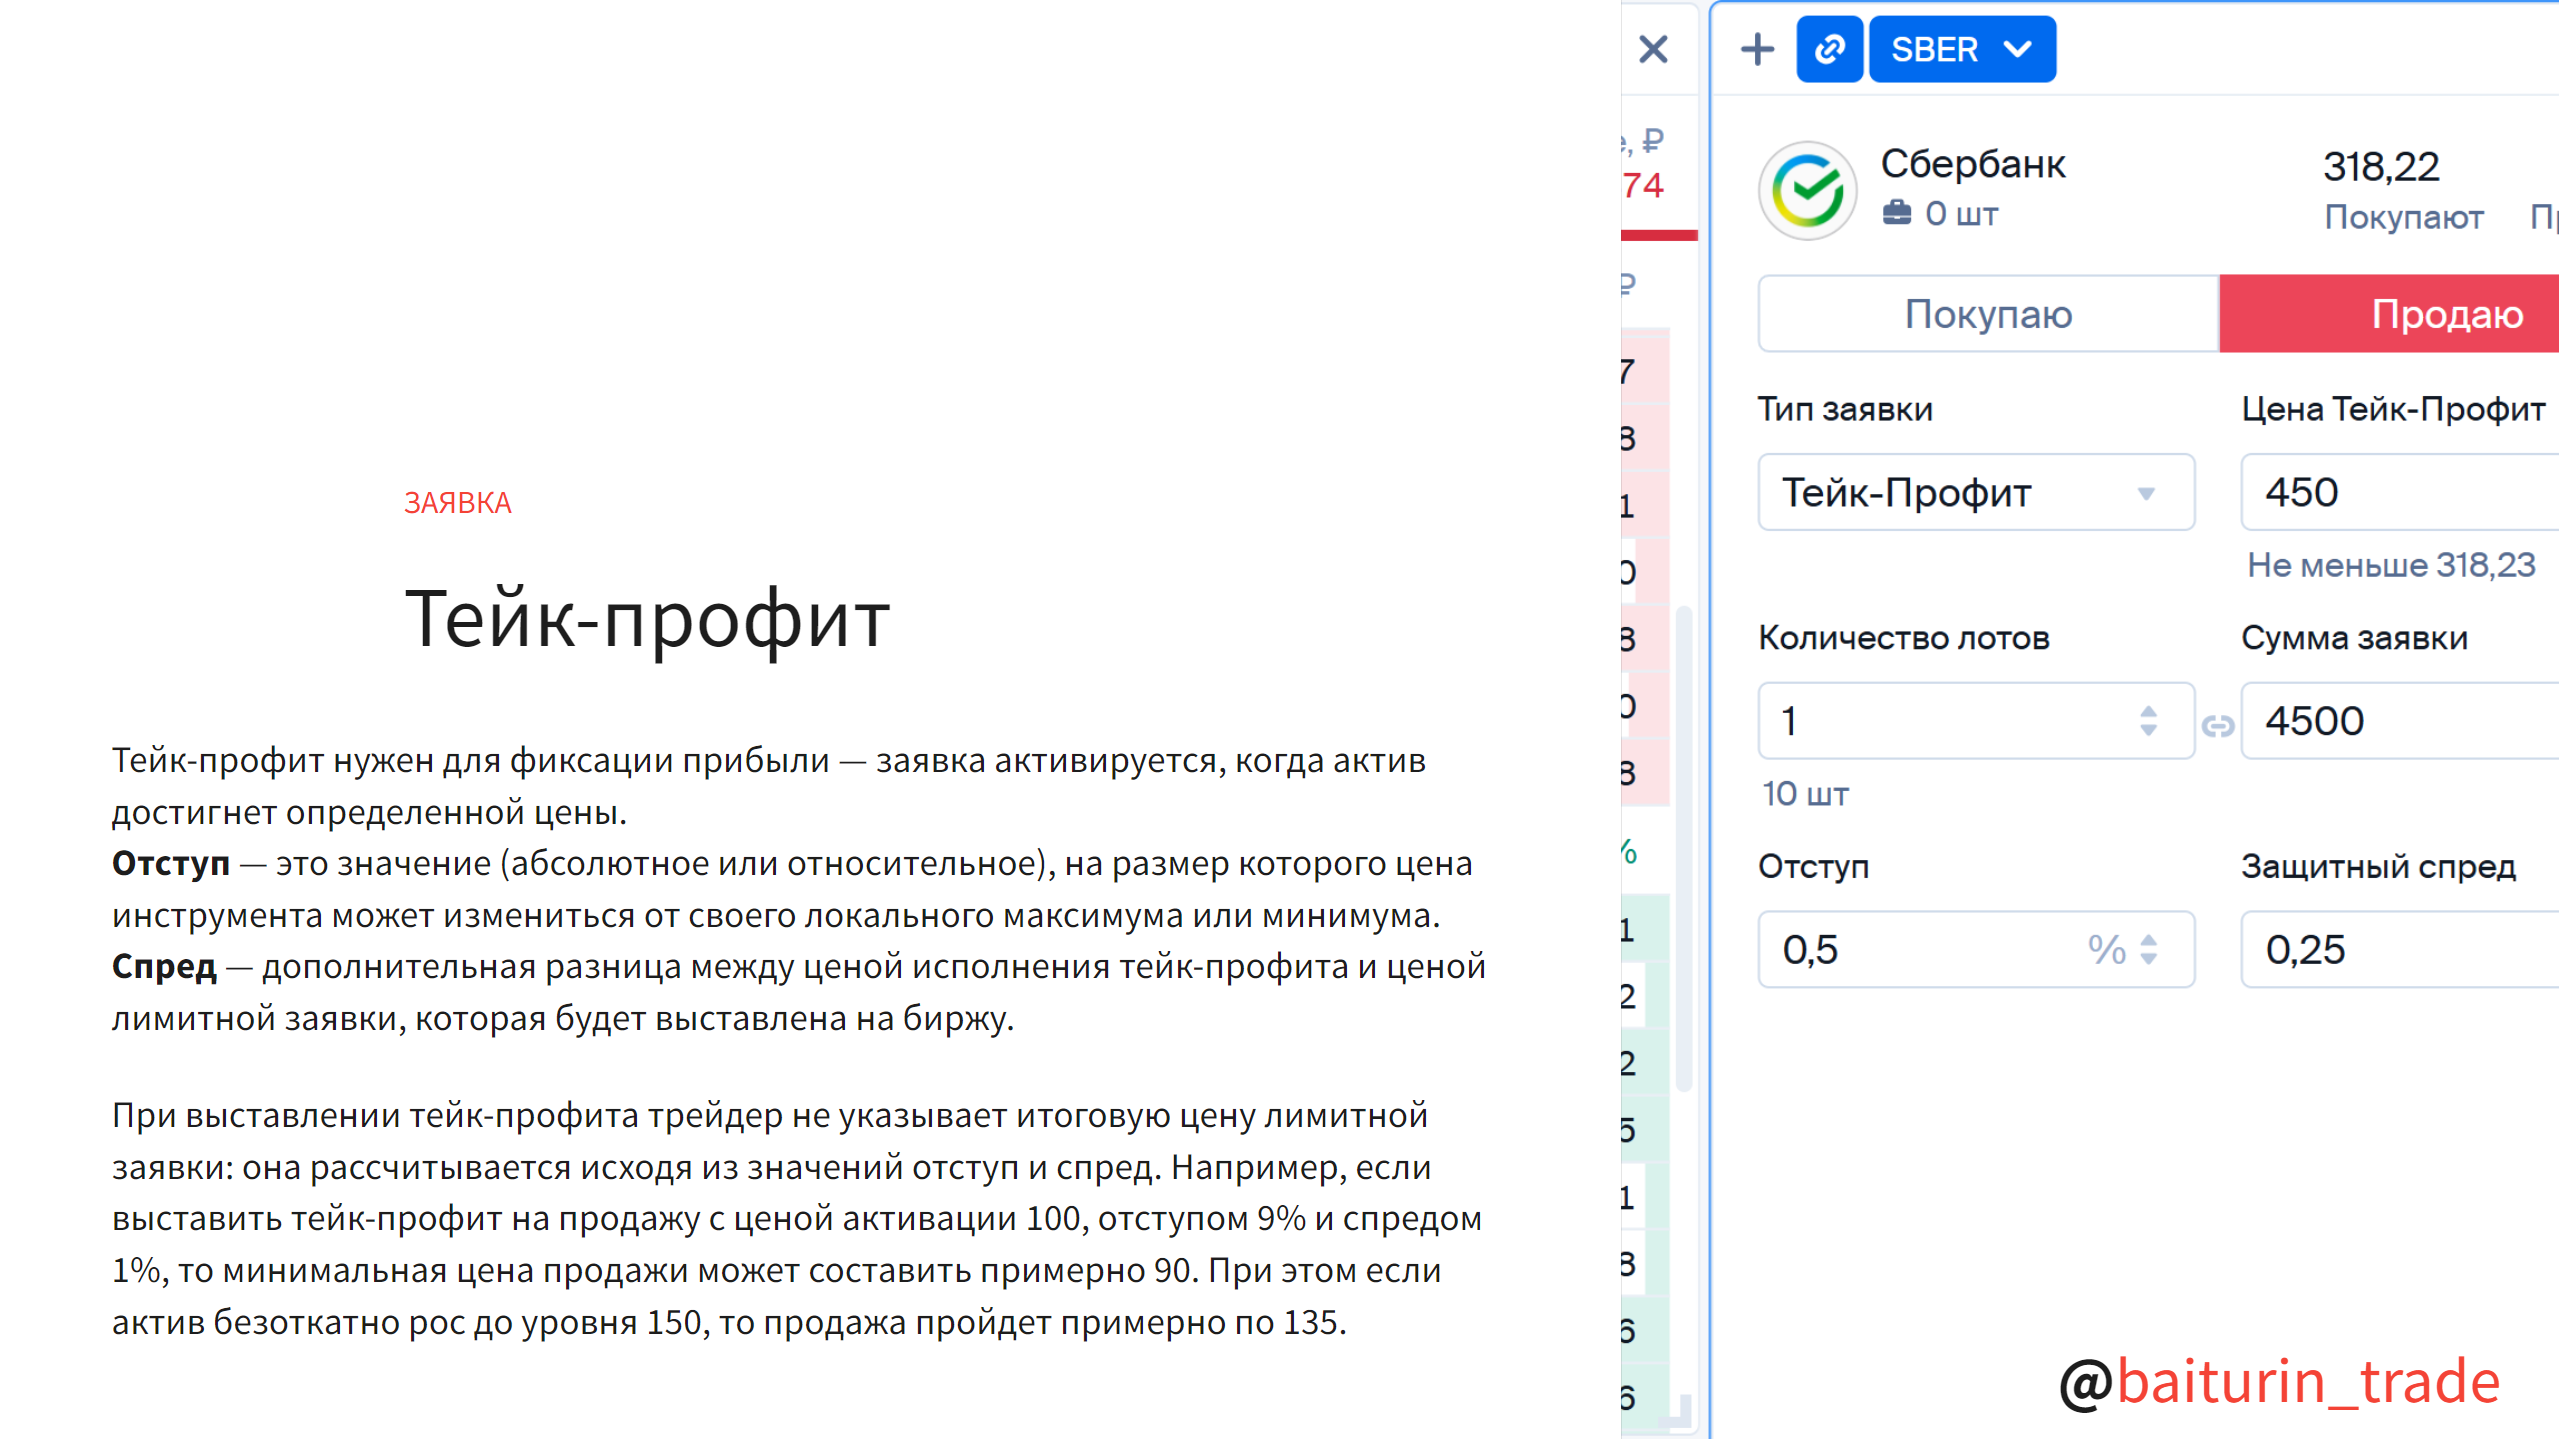Toggle the lots-to-sum link icon
This screenshot has height=1439, width=2559.
2218,725
